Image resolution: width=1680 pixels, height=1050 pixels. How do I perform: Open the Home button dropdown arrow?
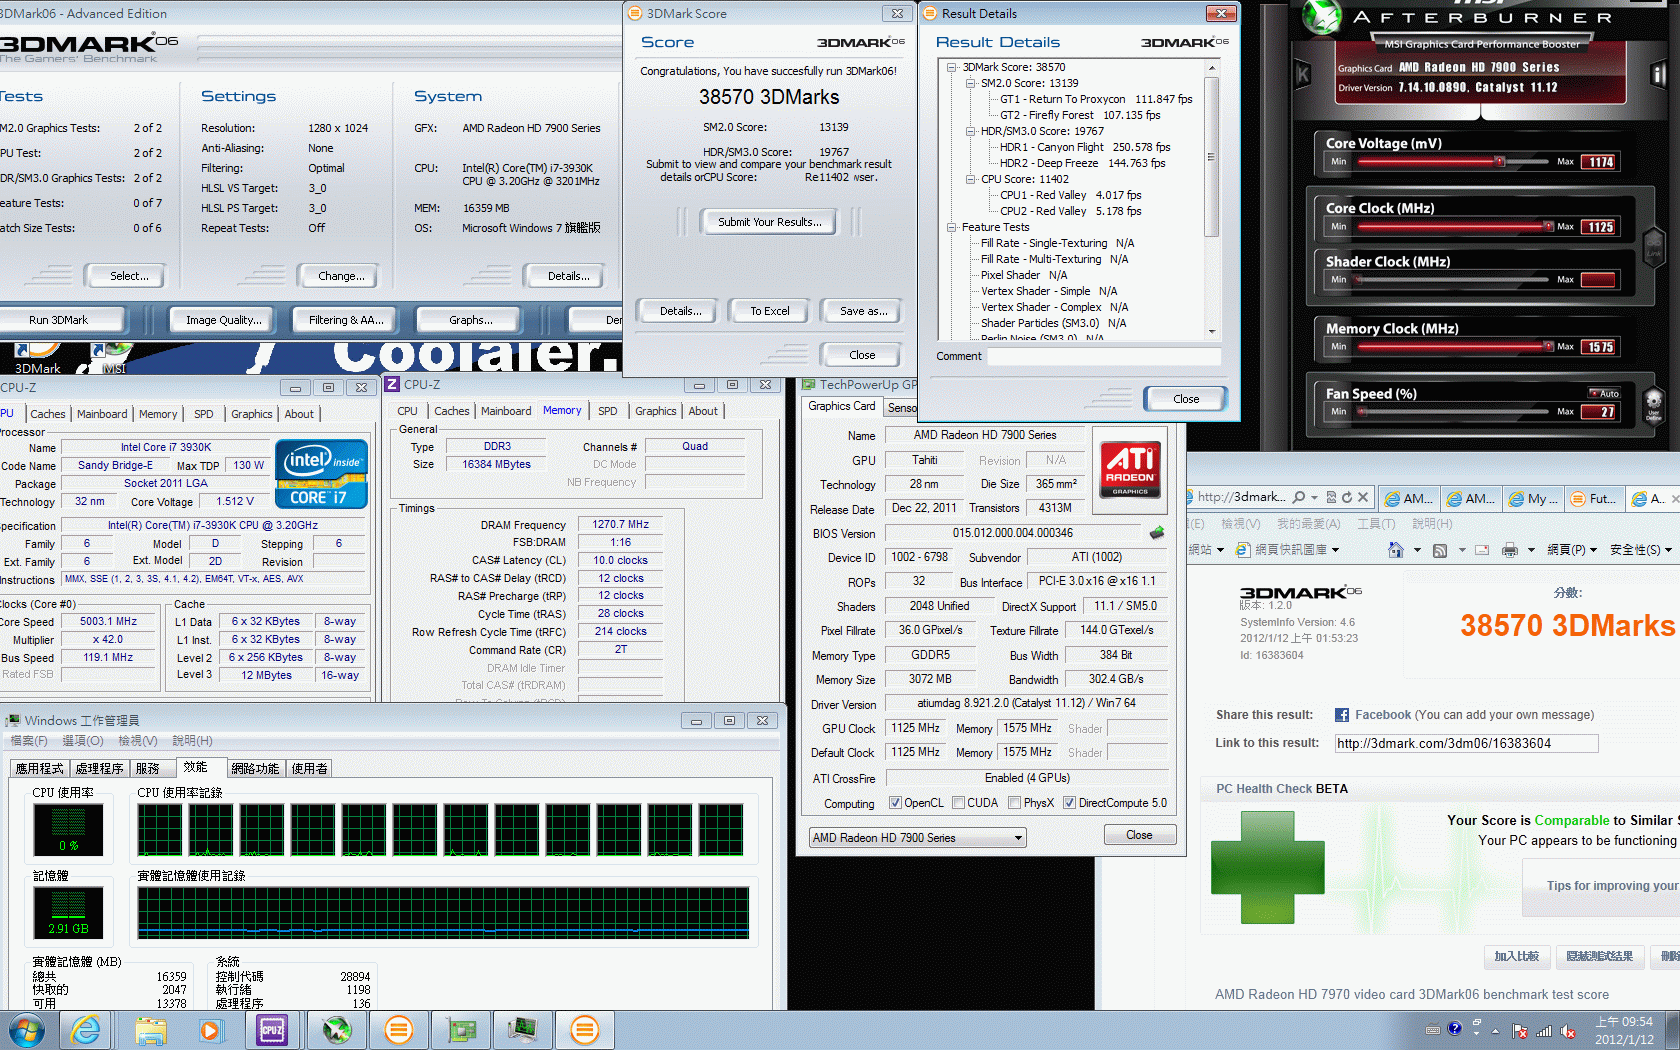(1417, 550)
